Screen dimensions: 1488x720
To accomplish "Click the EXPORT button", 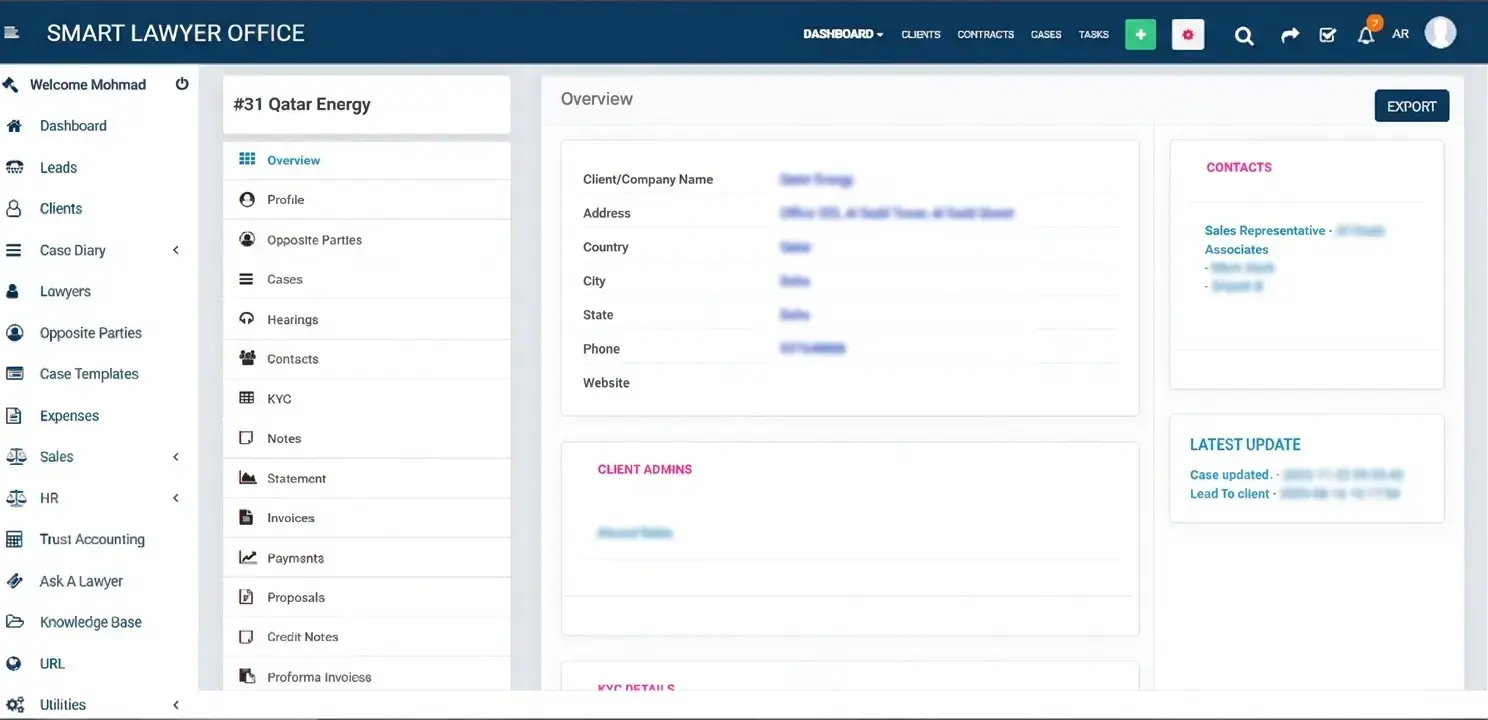I will tap(1411, 106).
